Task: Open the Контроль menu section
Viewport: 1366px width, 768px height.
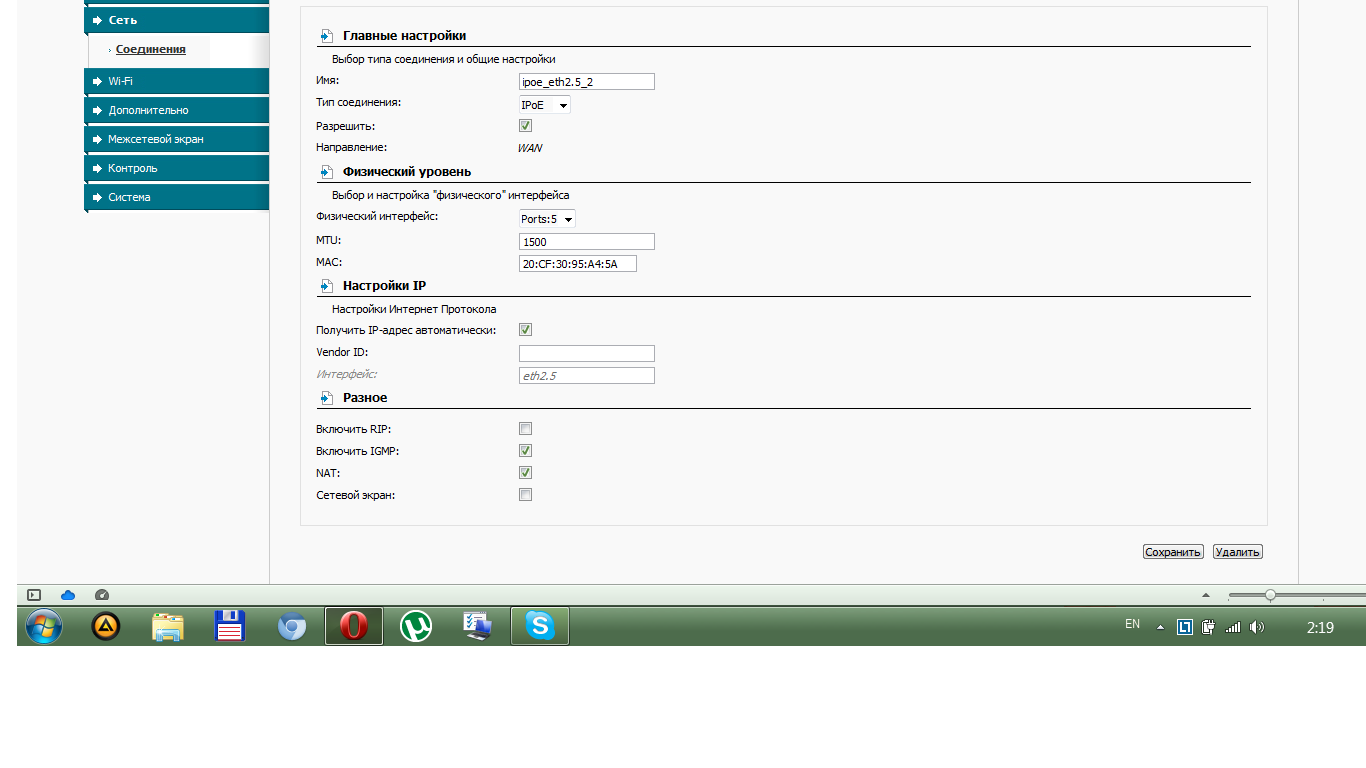Action: 177,168
